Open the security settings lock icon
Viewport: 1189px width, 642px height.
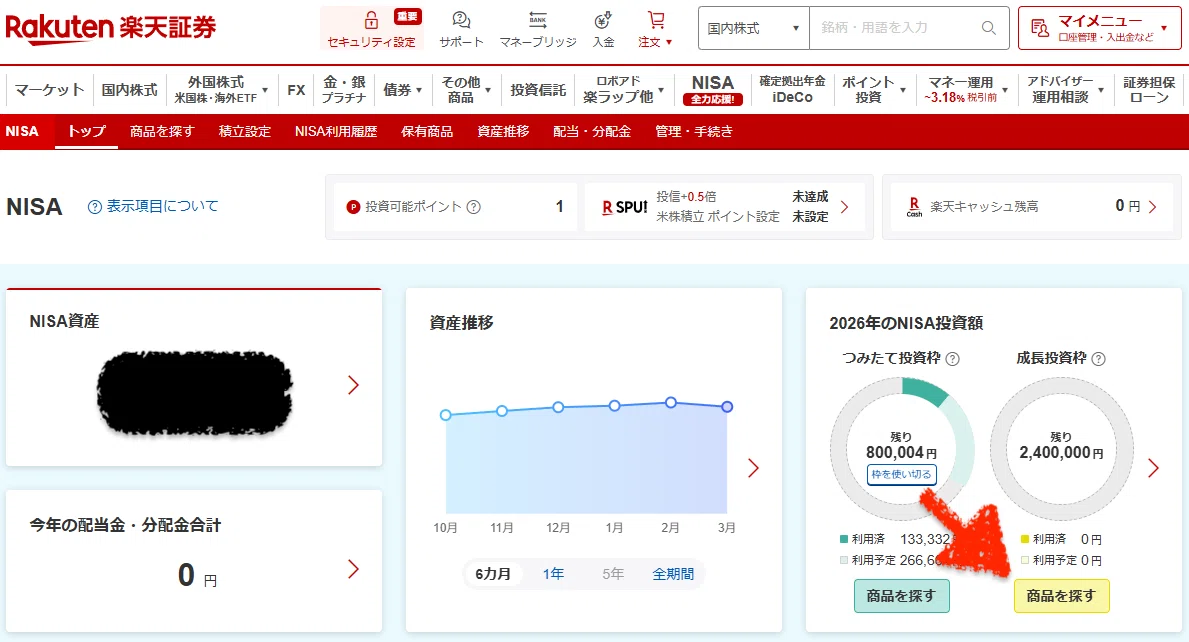tap(371, 20)
